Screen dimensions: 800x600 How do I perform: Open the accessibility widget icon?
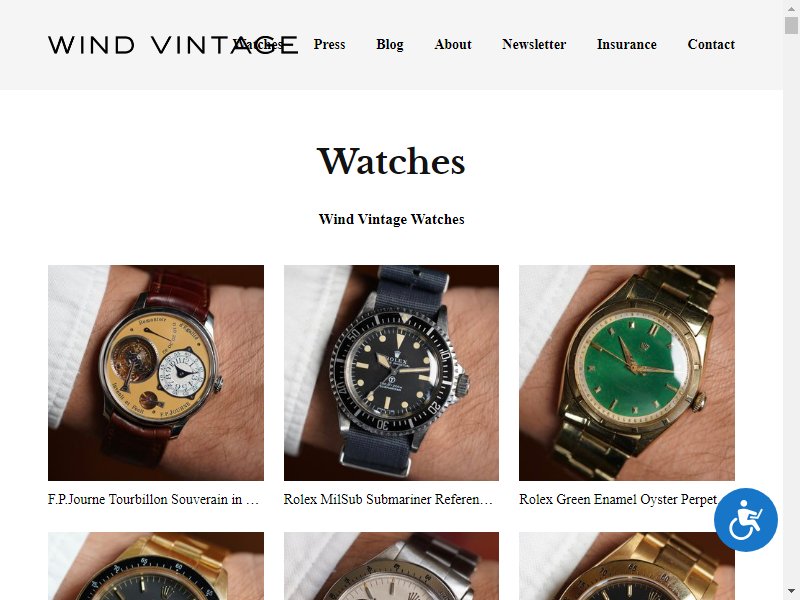745,520
